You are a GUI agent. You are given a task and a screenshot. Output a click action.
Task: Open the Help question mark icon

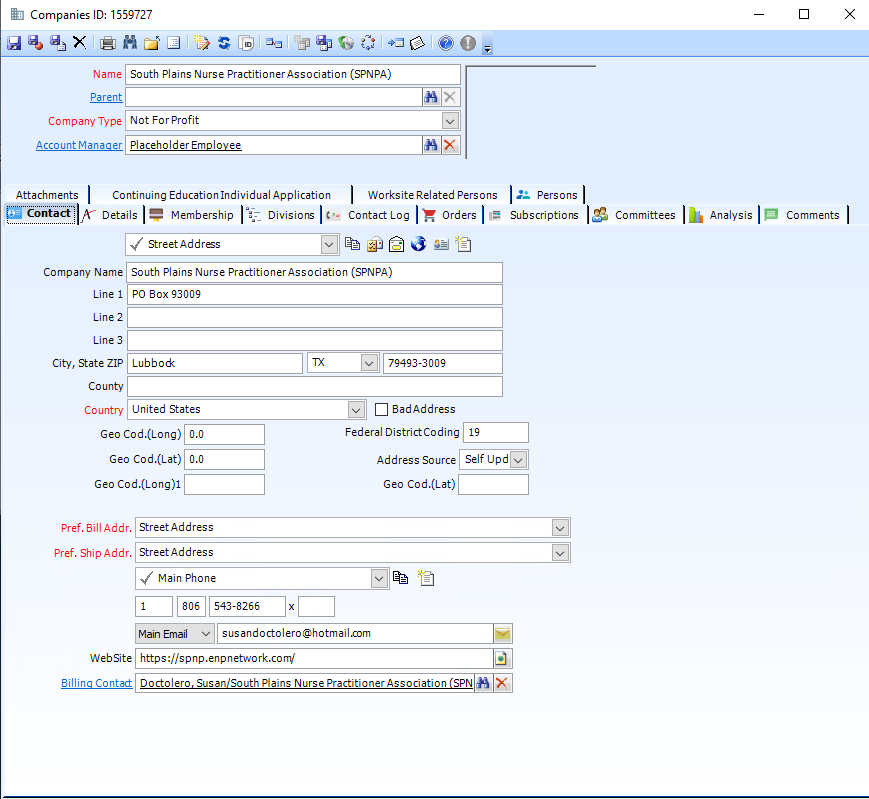click(445, 42)
